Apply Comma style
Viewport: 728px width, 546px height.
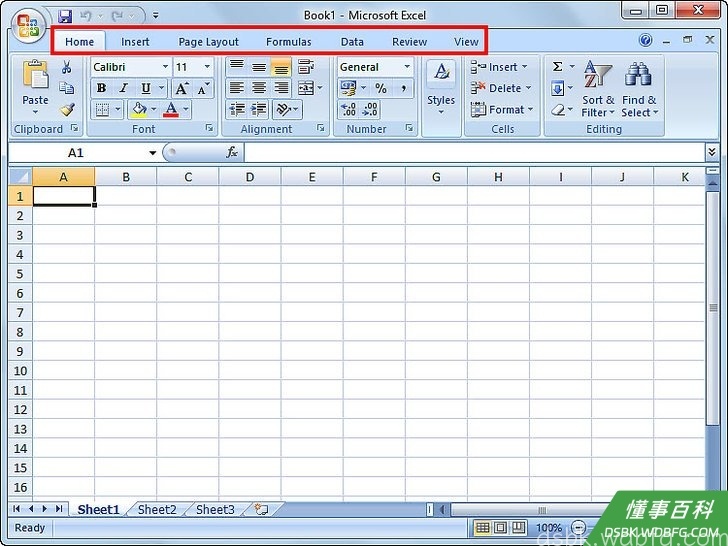[x=403, y=88]
